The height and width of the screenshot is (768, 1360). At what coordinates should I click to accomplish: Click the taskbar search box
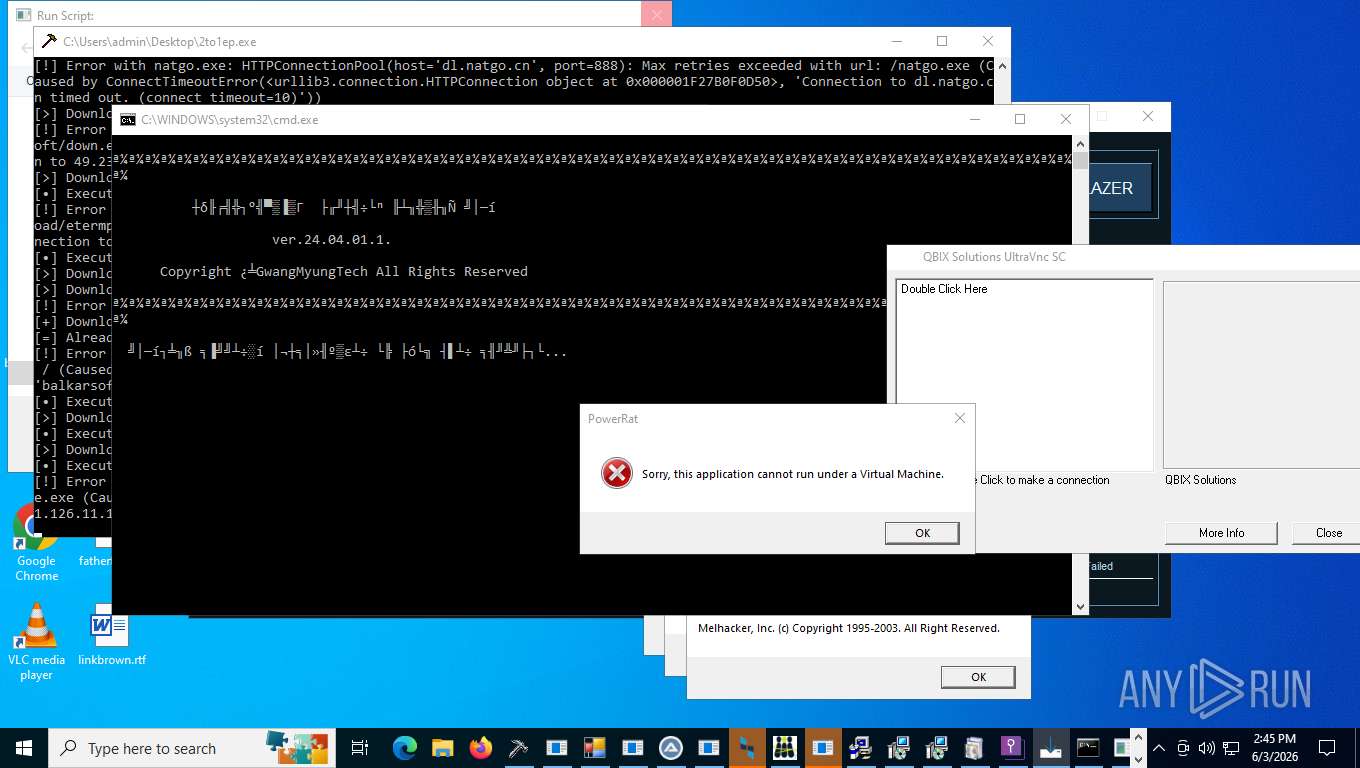point(193,748)
